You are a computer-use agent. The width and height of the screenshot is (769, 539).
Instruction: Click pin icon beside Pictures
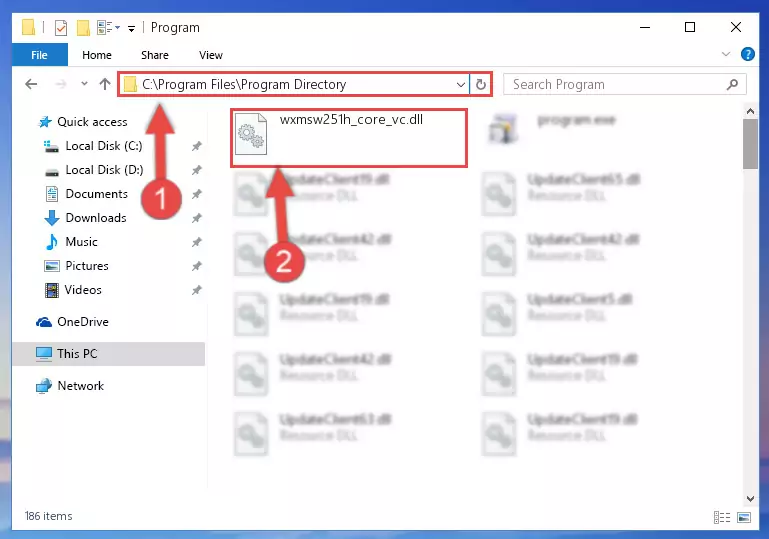197,266
